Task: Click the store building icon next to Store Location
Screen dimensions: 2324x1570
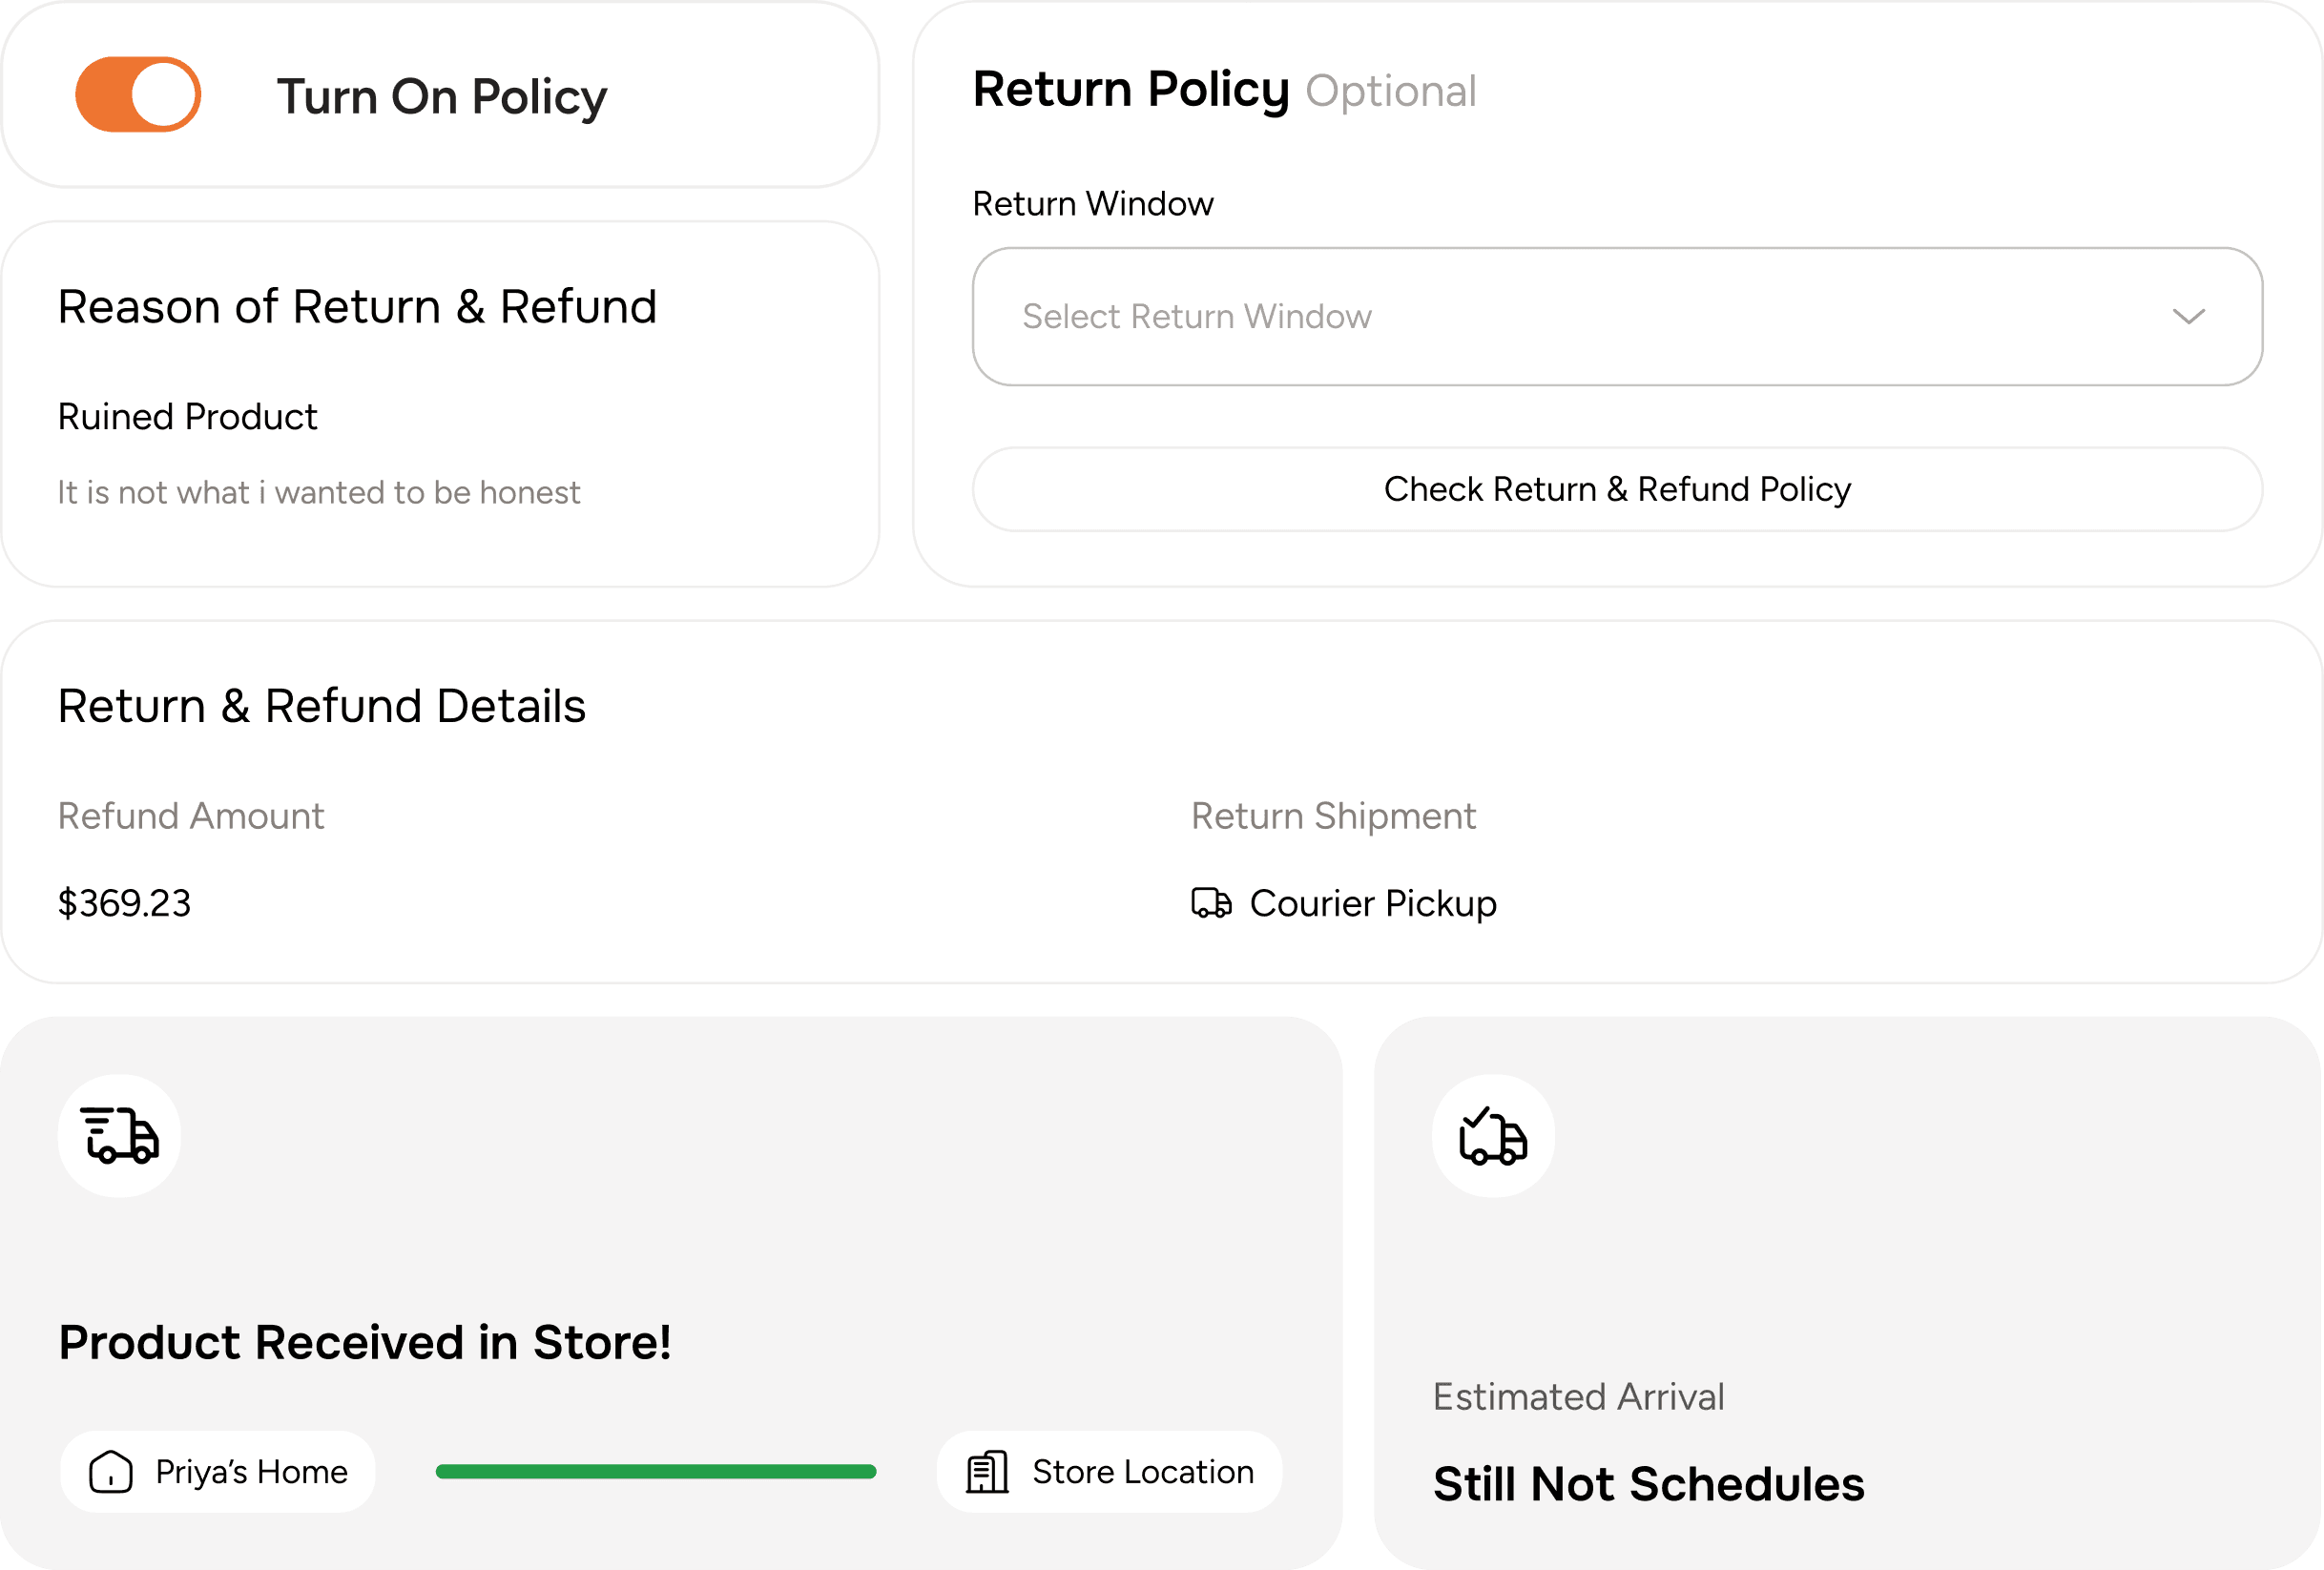Action: tap(987, 1470)
